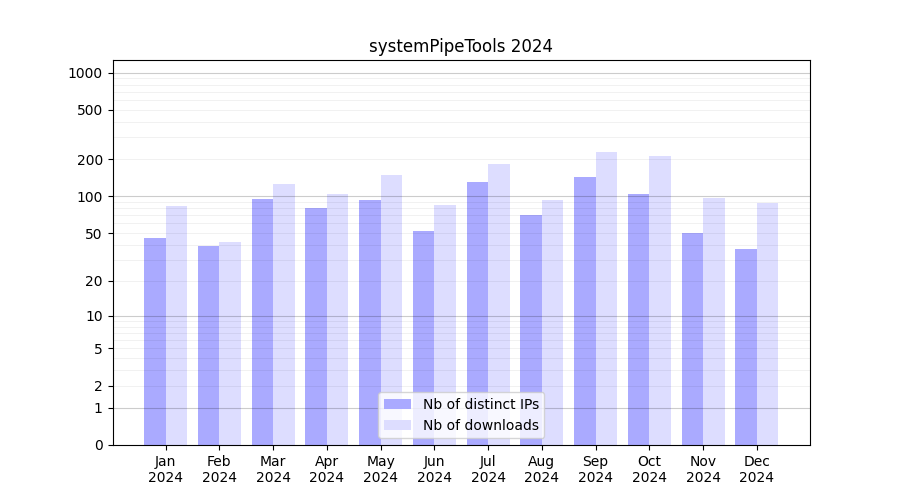Select the 0 y-axis tick label
Image resolution: width=900 pixels, height=500 pixels.
point(98,445)
